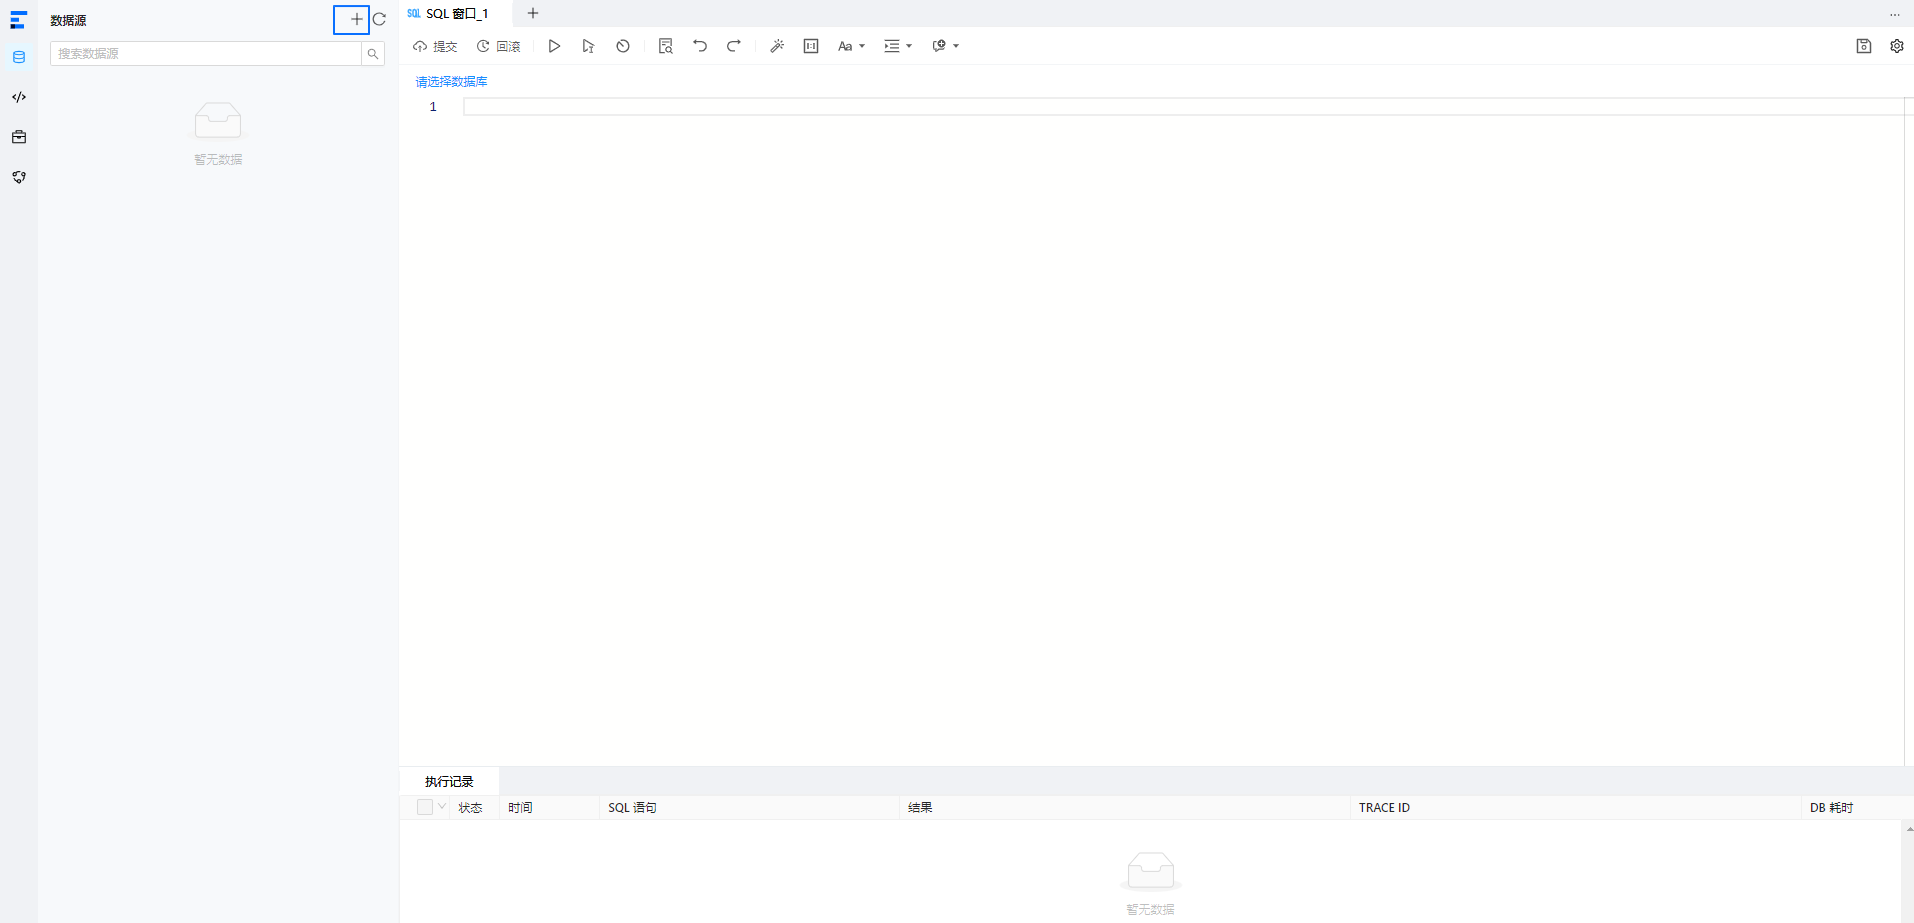This screenshot has width=1914, height=923.
Task: Open the execution plan search icon
Action: pos(666,46)
